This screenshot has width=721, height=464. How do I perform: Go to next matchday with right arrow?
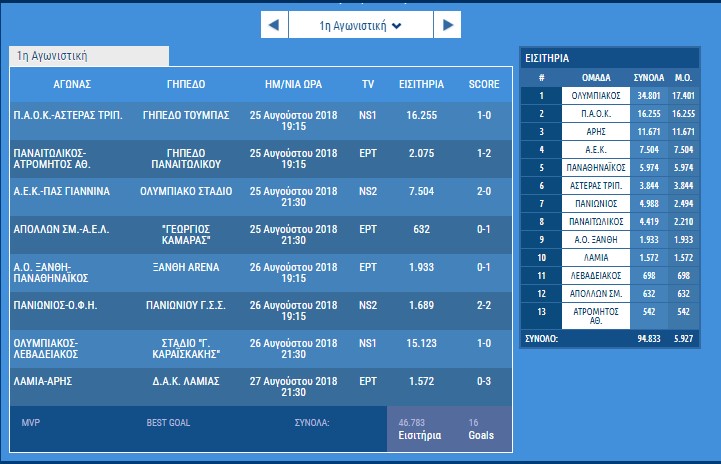(449, 26)
